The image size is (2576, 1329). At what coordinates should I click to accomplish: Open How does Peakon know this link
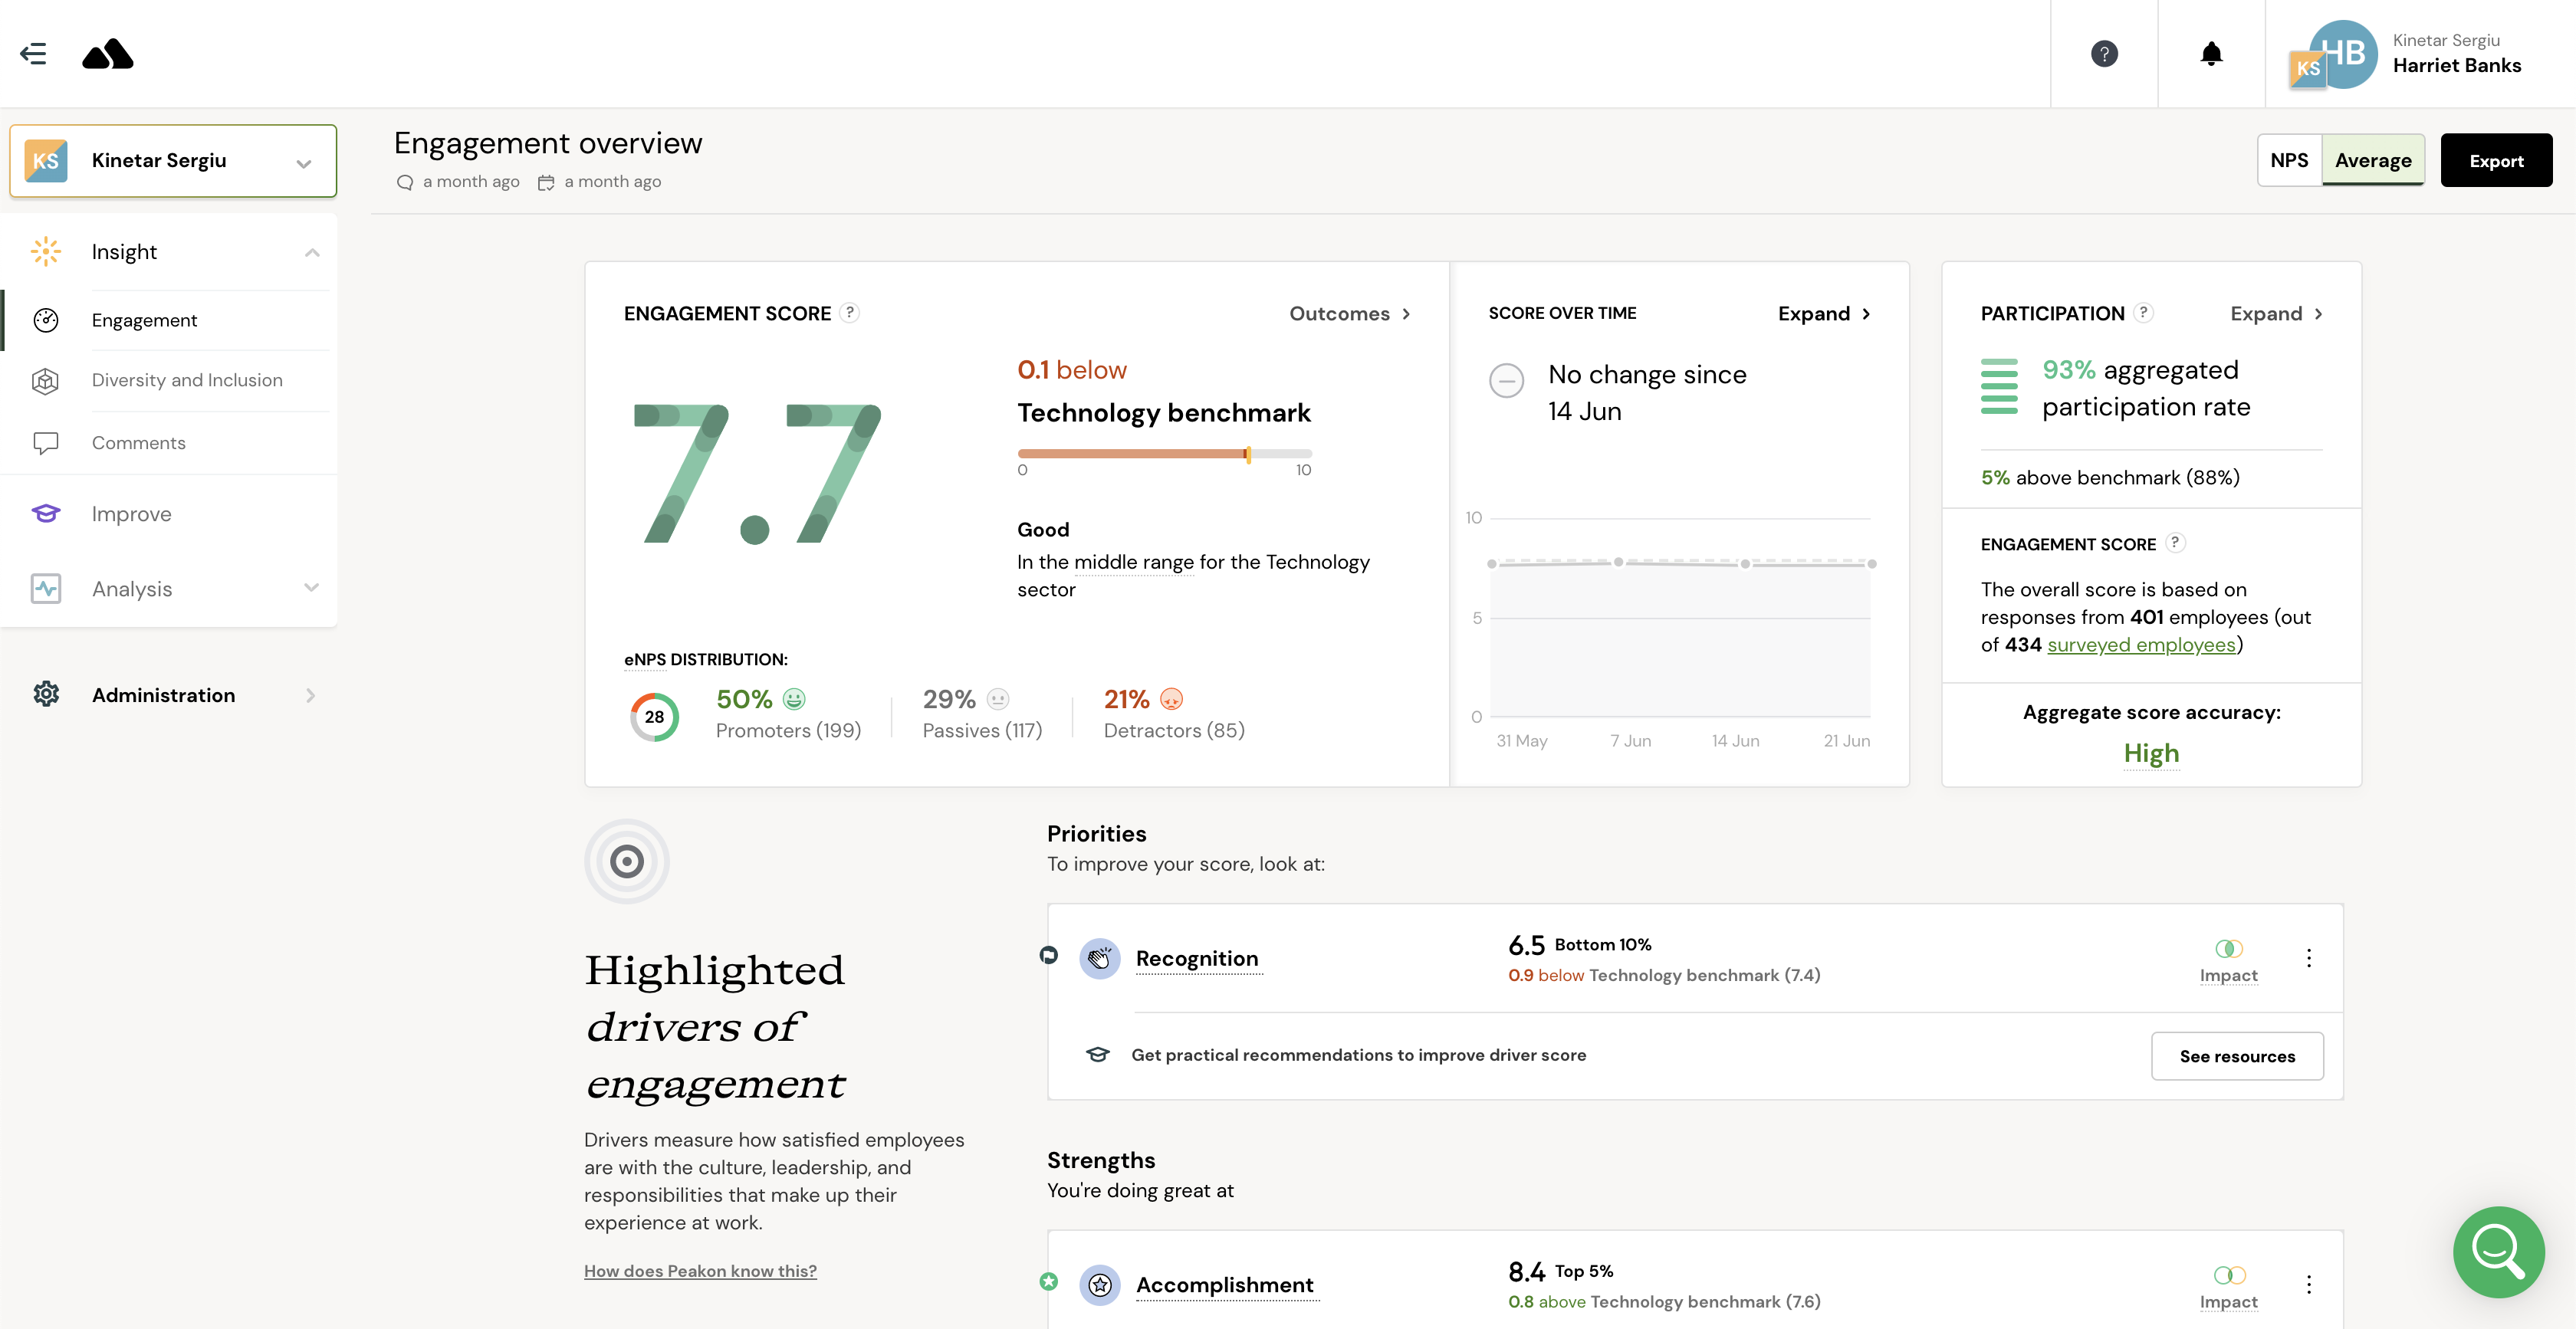(700, 1270)
